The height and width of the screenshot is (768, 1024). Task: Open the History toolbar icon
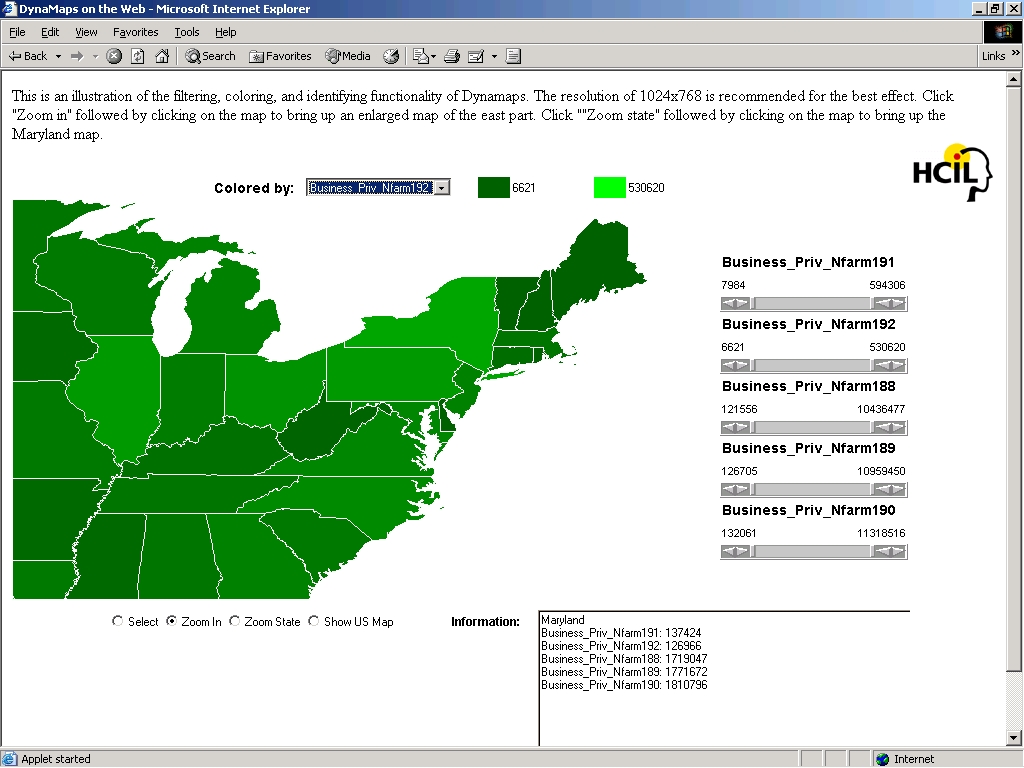(391, 56)
